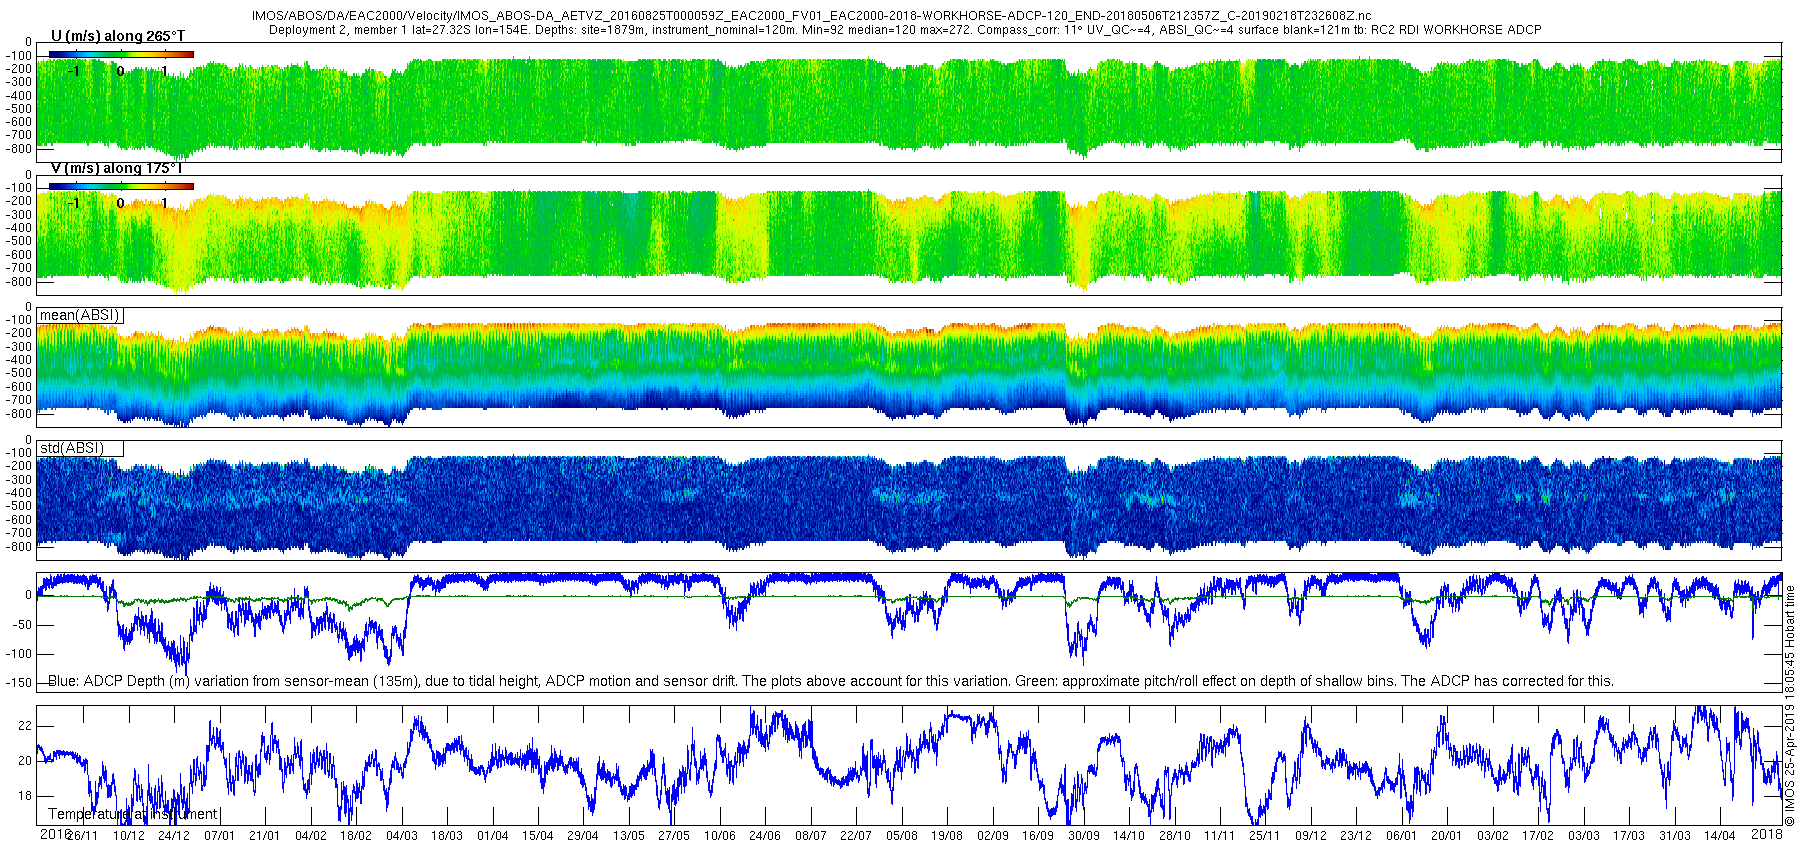Screen dimensions: 1800x850
Task: Click the '17/02' date tick label
Action: 1538,836
